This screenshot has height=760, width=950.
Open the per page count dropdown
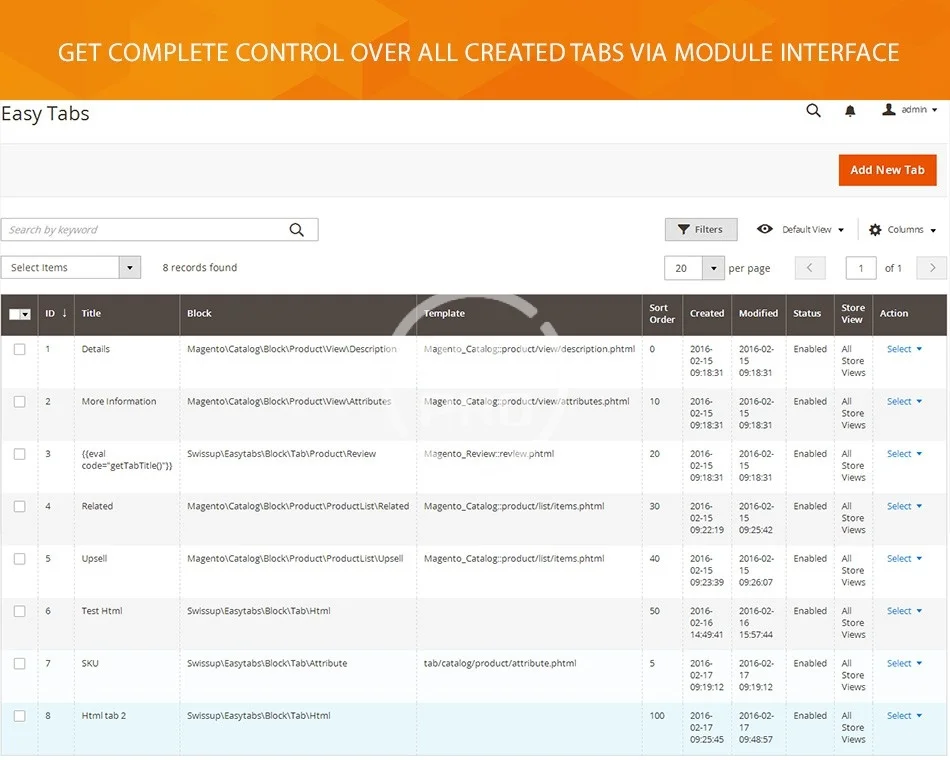[x=712, y=268]
